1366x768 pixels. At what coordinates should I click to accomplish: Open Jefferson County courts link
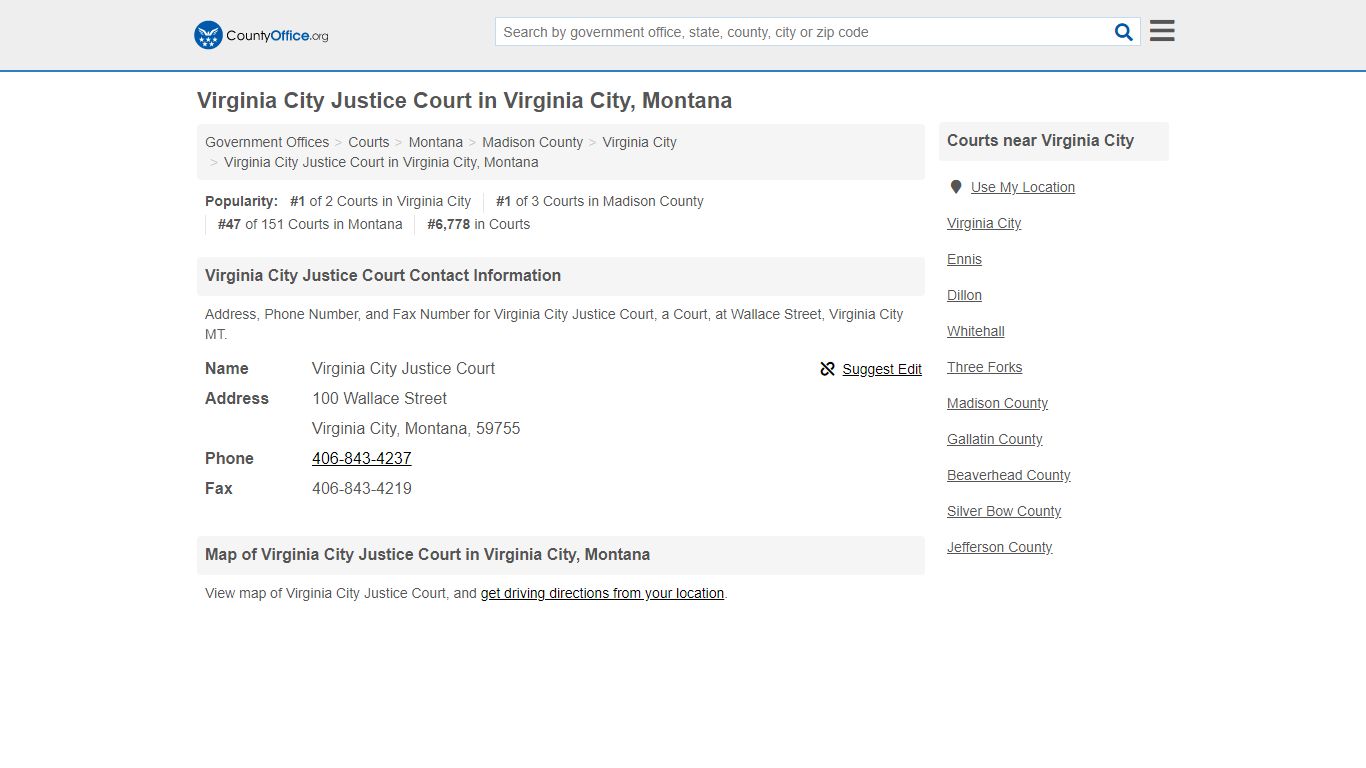click(1000, 547)
